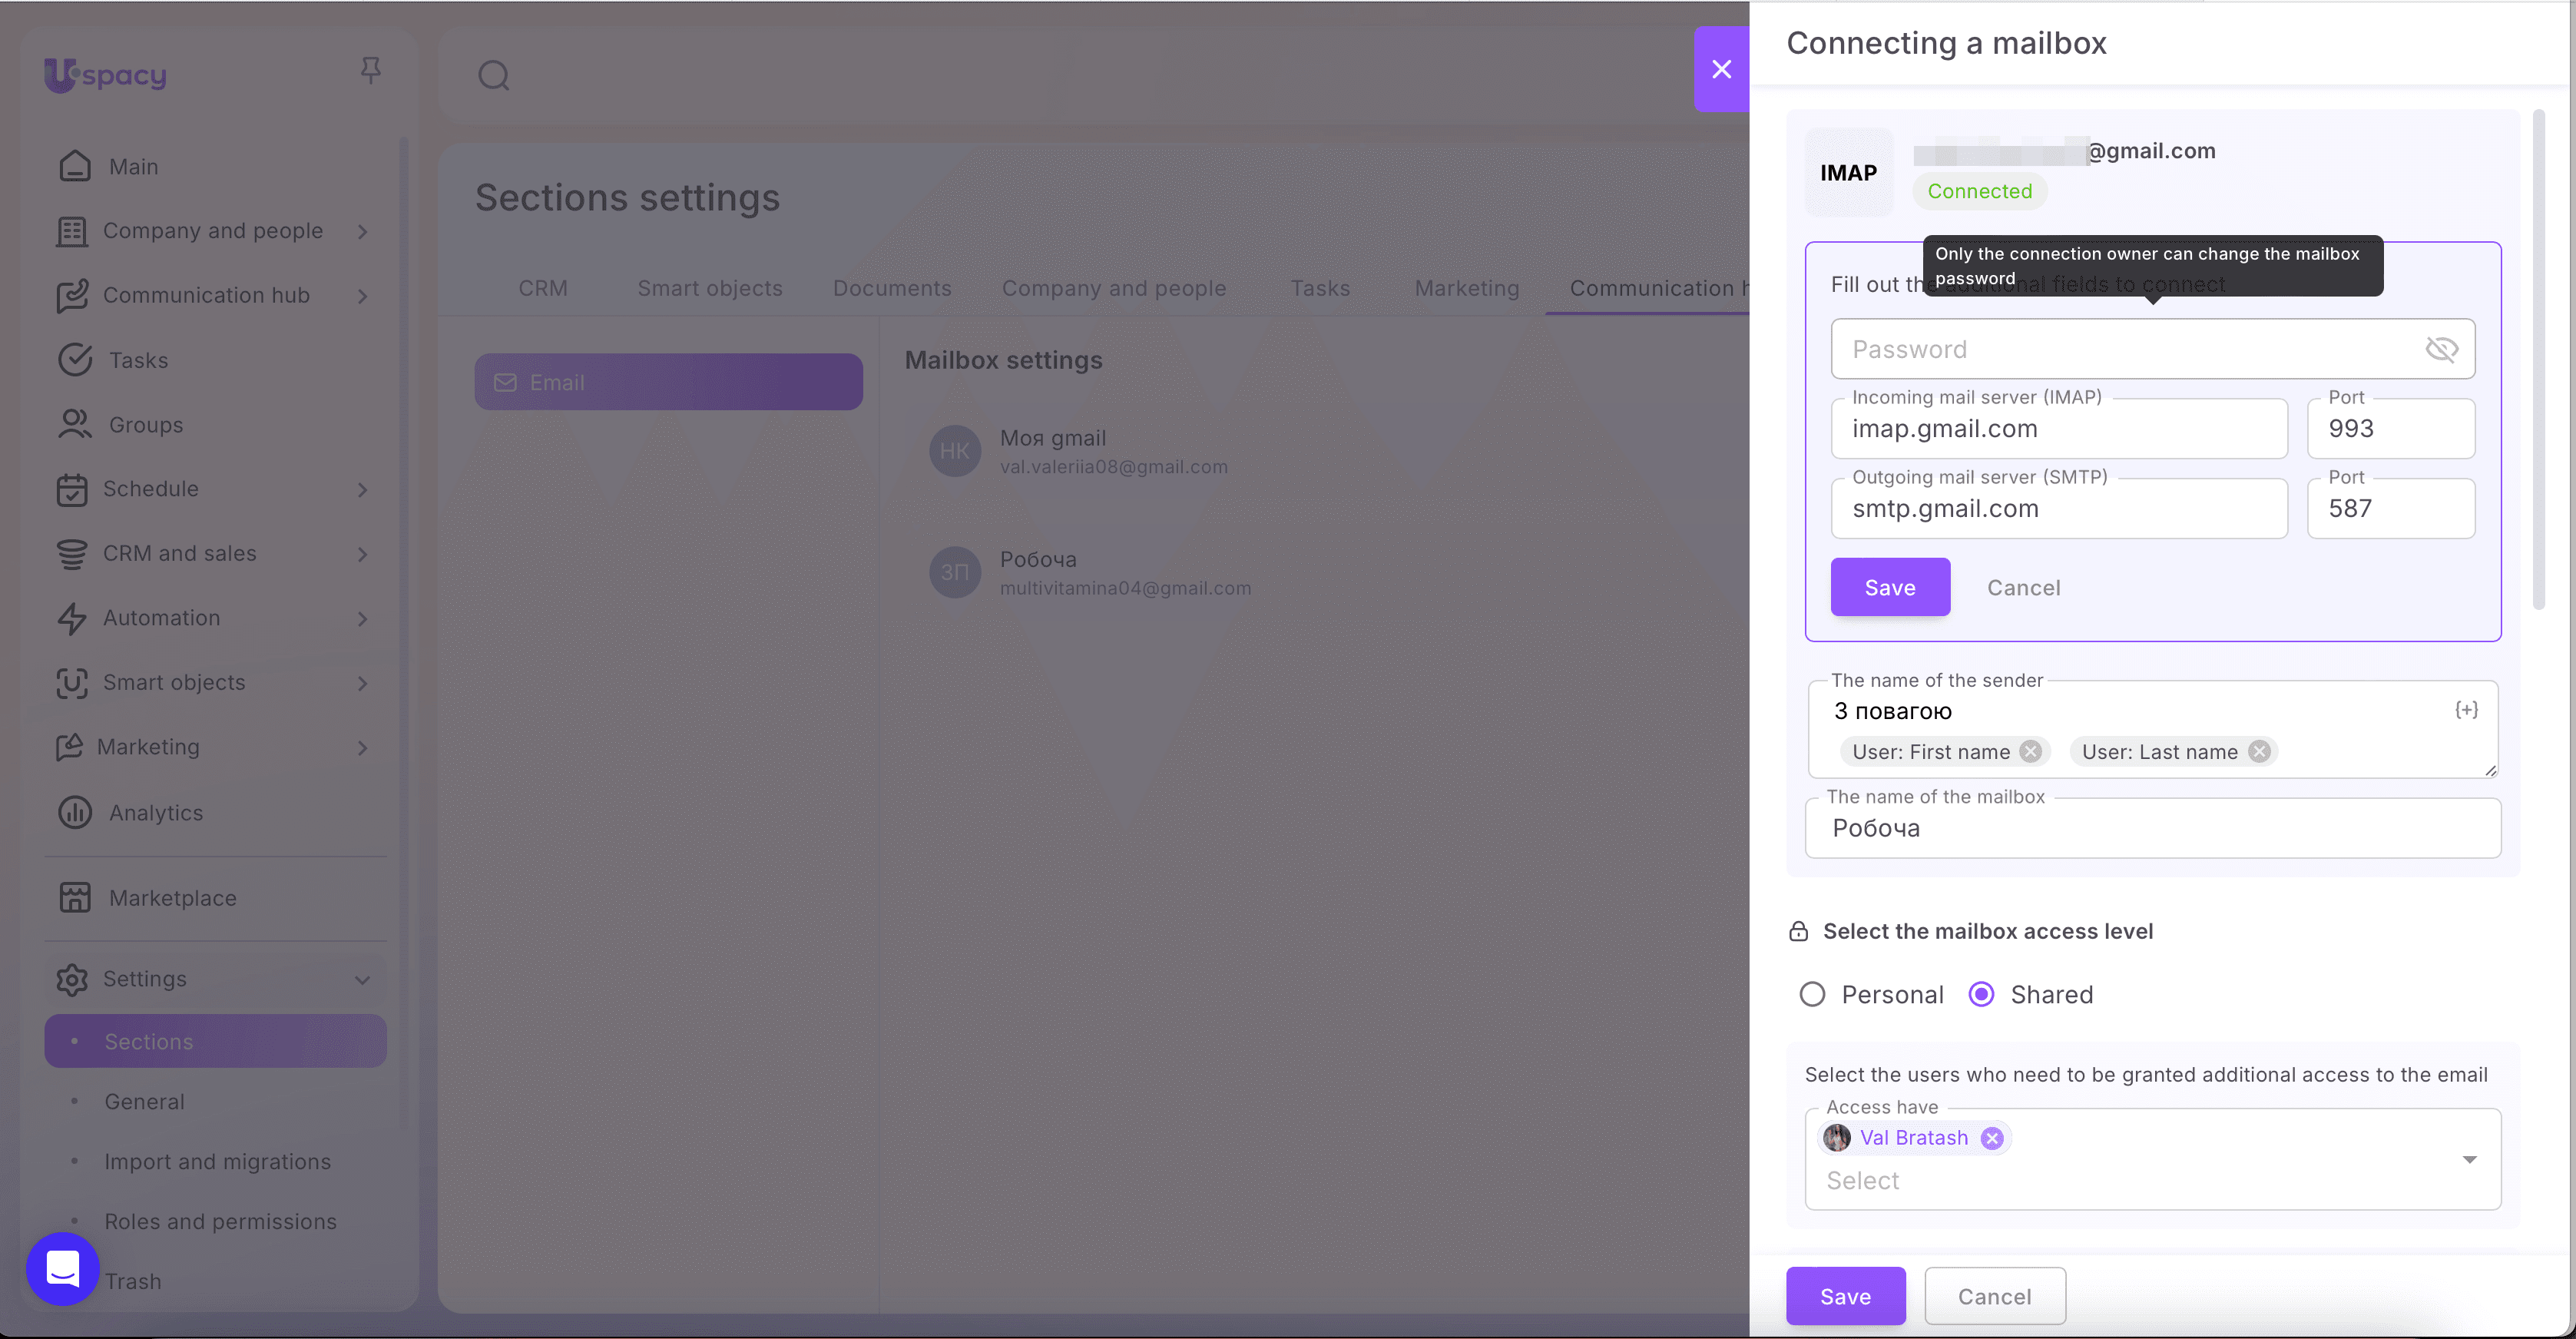This screenshot has height=1339, width=2576.
Task: Expand the Schedule submenu chevron
Action: [363, 489]
